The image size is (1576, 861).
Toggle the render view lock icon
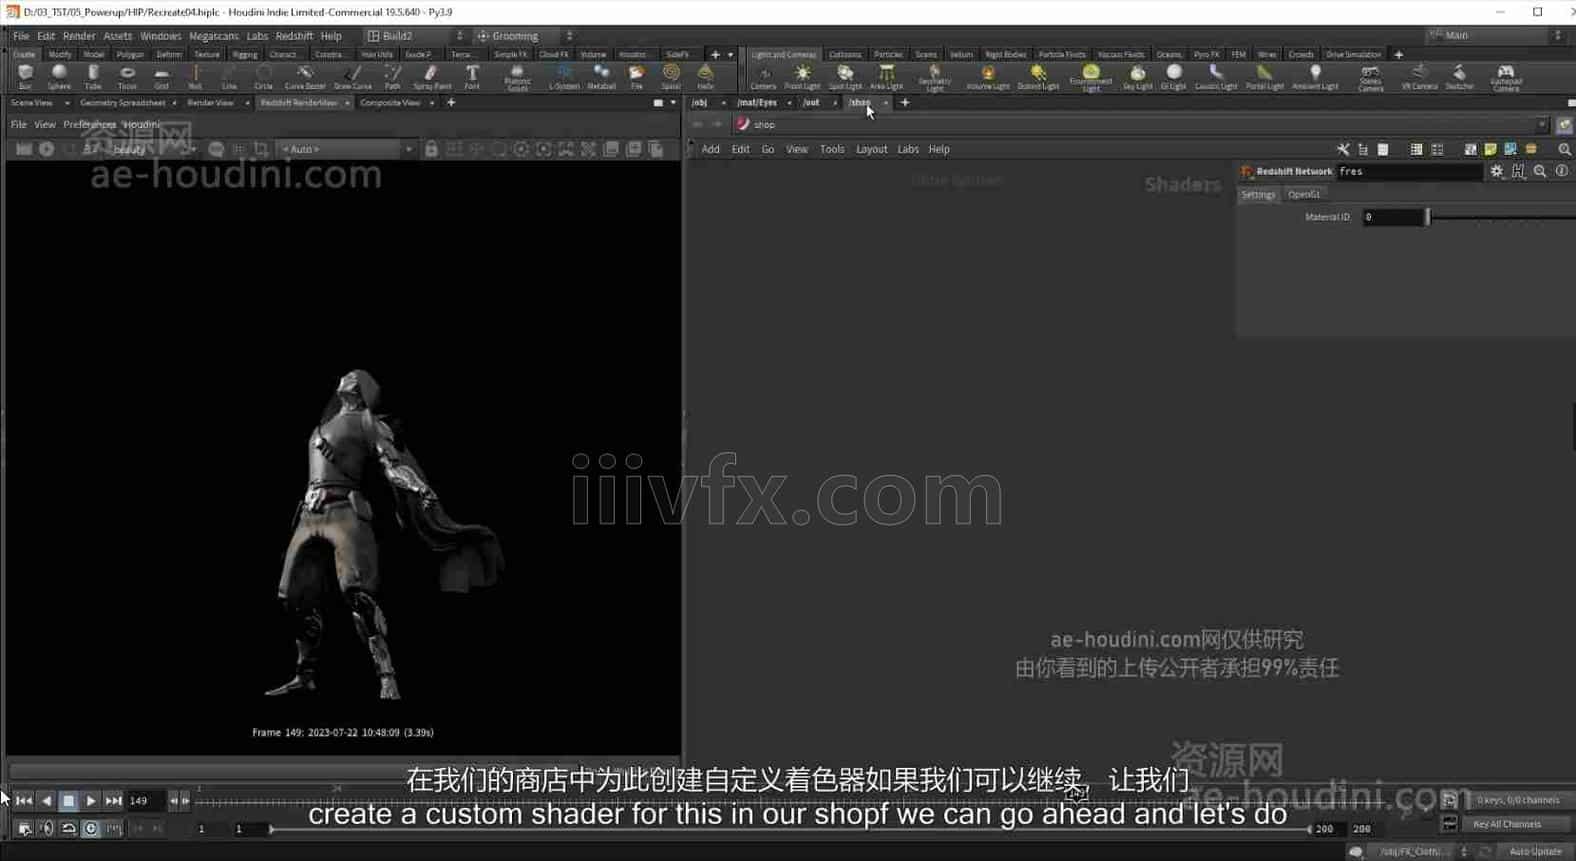coord(431,149)
